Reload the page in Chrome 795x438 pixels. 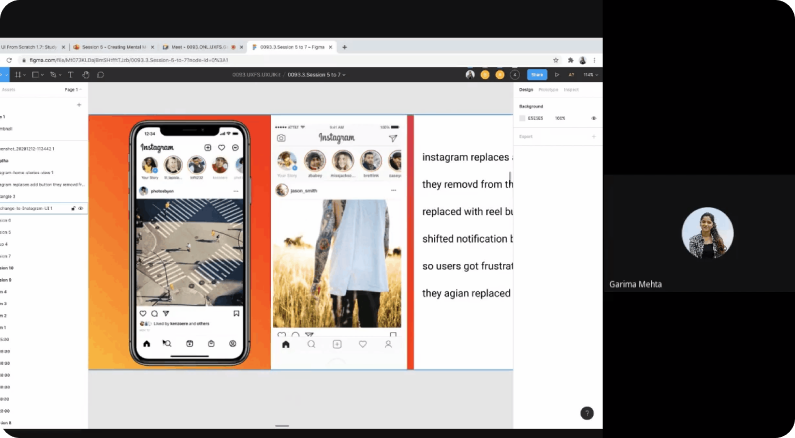tap(9, 60)
